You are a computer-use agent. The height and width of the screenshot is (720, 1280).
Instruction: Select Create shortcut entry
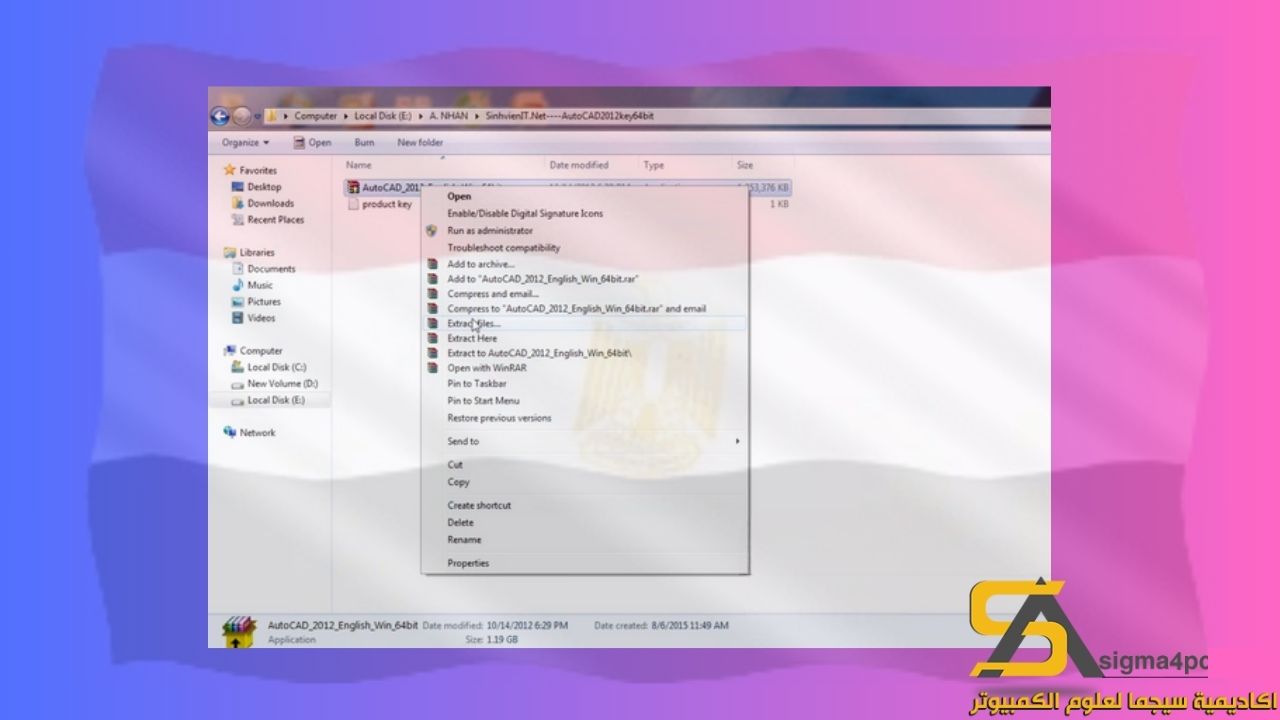479,506
